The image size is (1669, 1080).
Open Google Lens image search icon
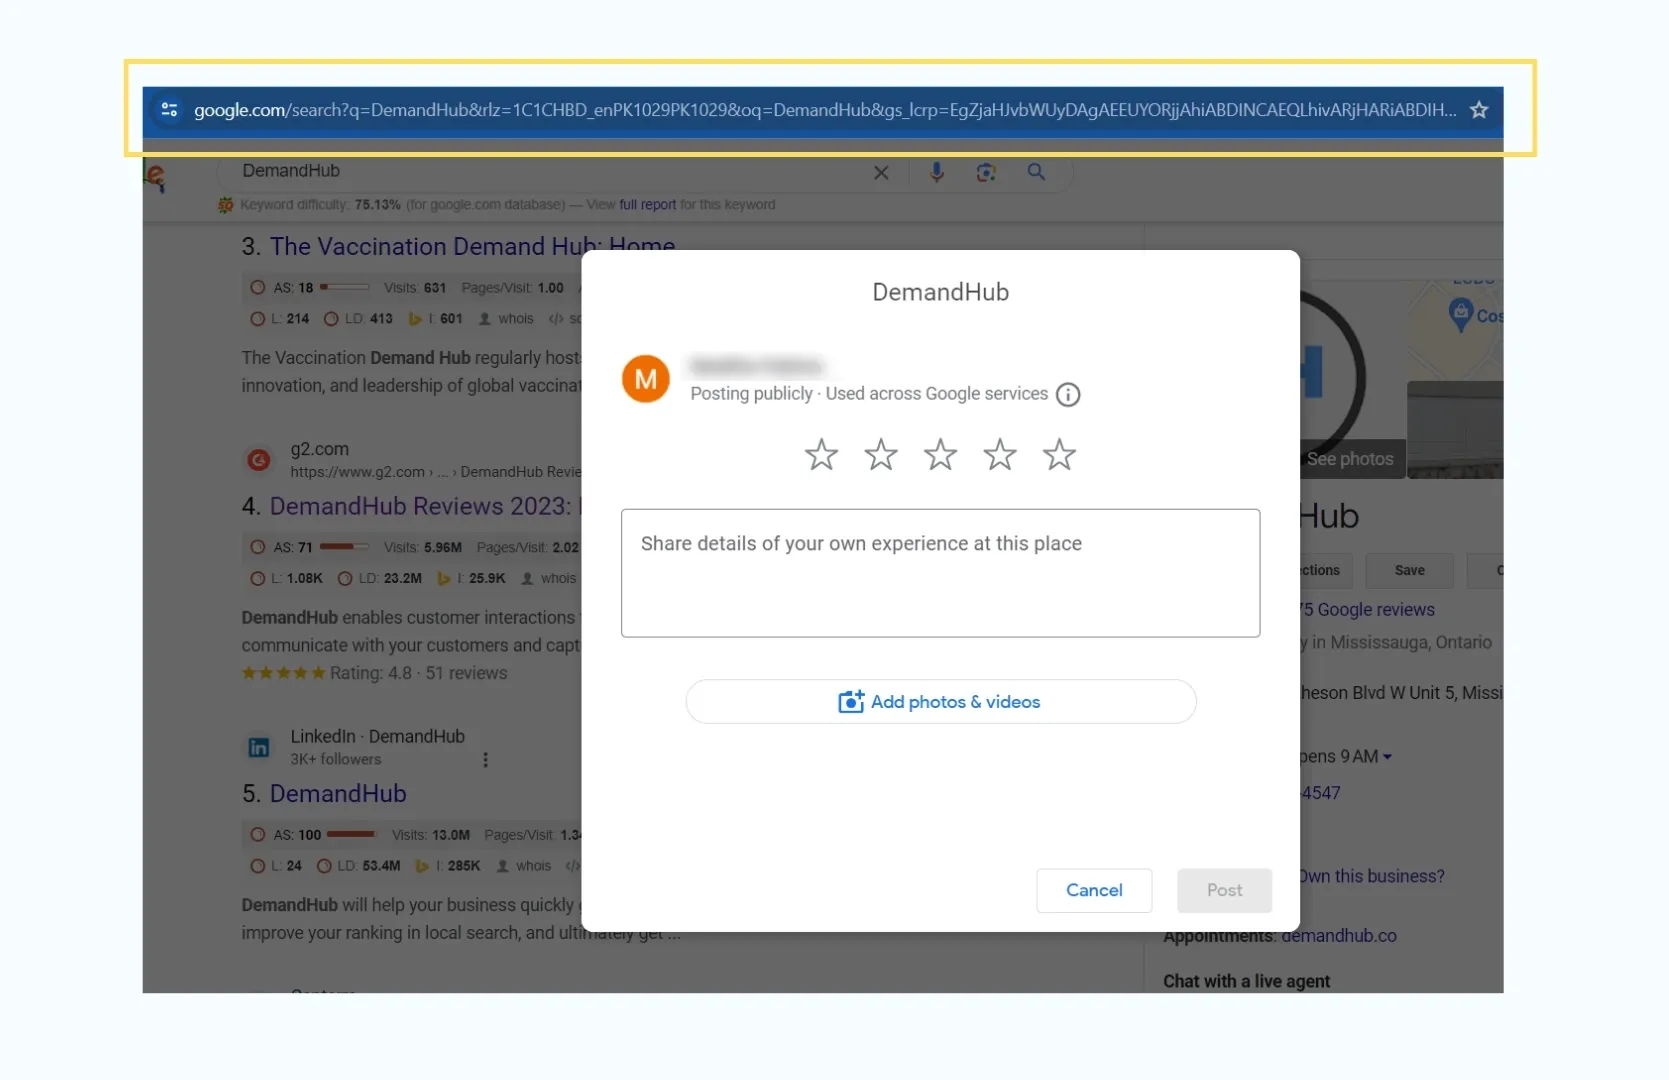click(986, 172)
